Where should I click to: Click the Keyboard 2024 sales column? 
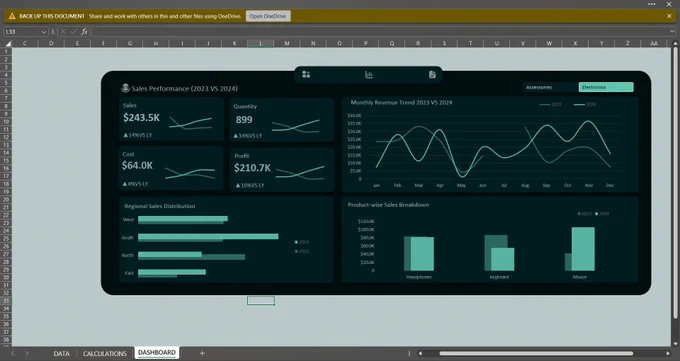tap(502, 259)
